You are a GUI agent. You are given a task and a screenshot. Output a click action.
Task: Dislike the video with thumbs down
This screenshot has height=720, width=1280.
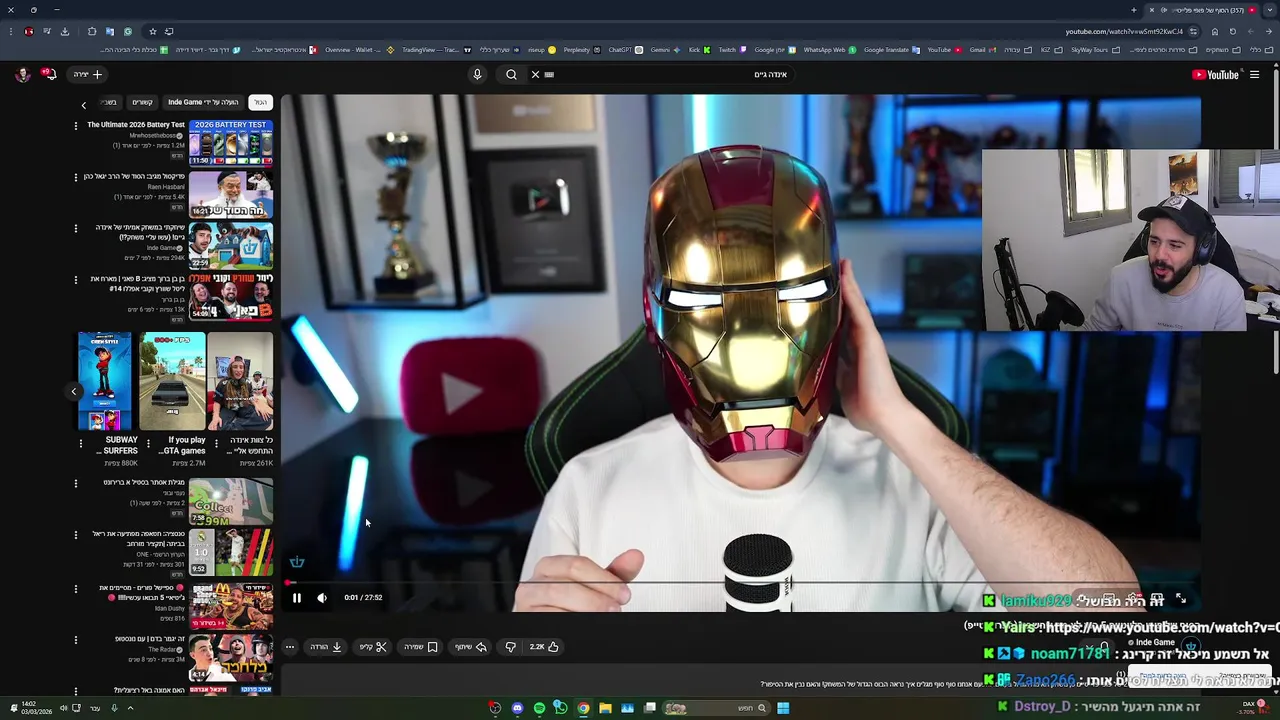tap(511, 647)
